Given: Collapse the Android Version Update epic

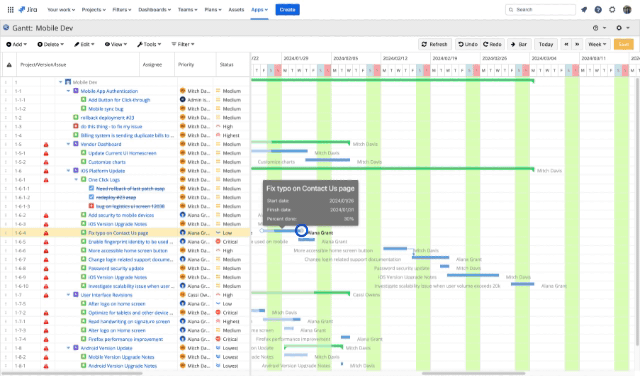Looking at the screenshot, I should (x=69, y=348).
